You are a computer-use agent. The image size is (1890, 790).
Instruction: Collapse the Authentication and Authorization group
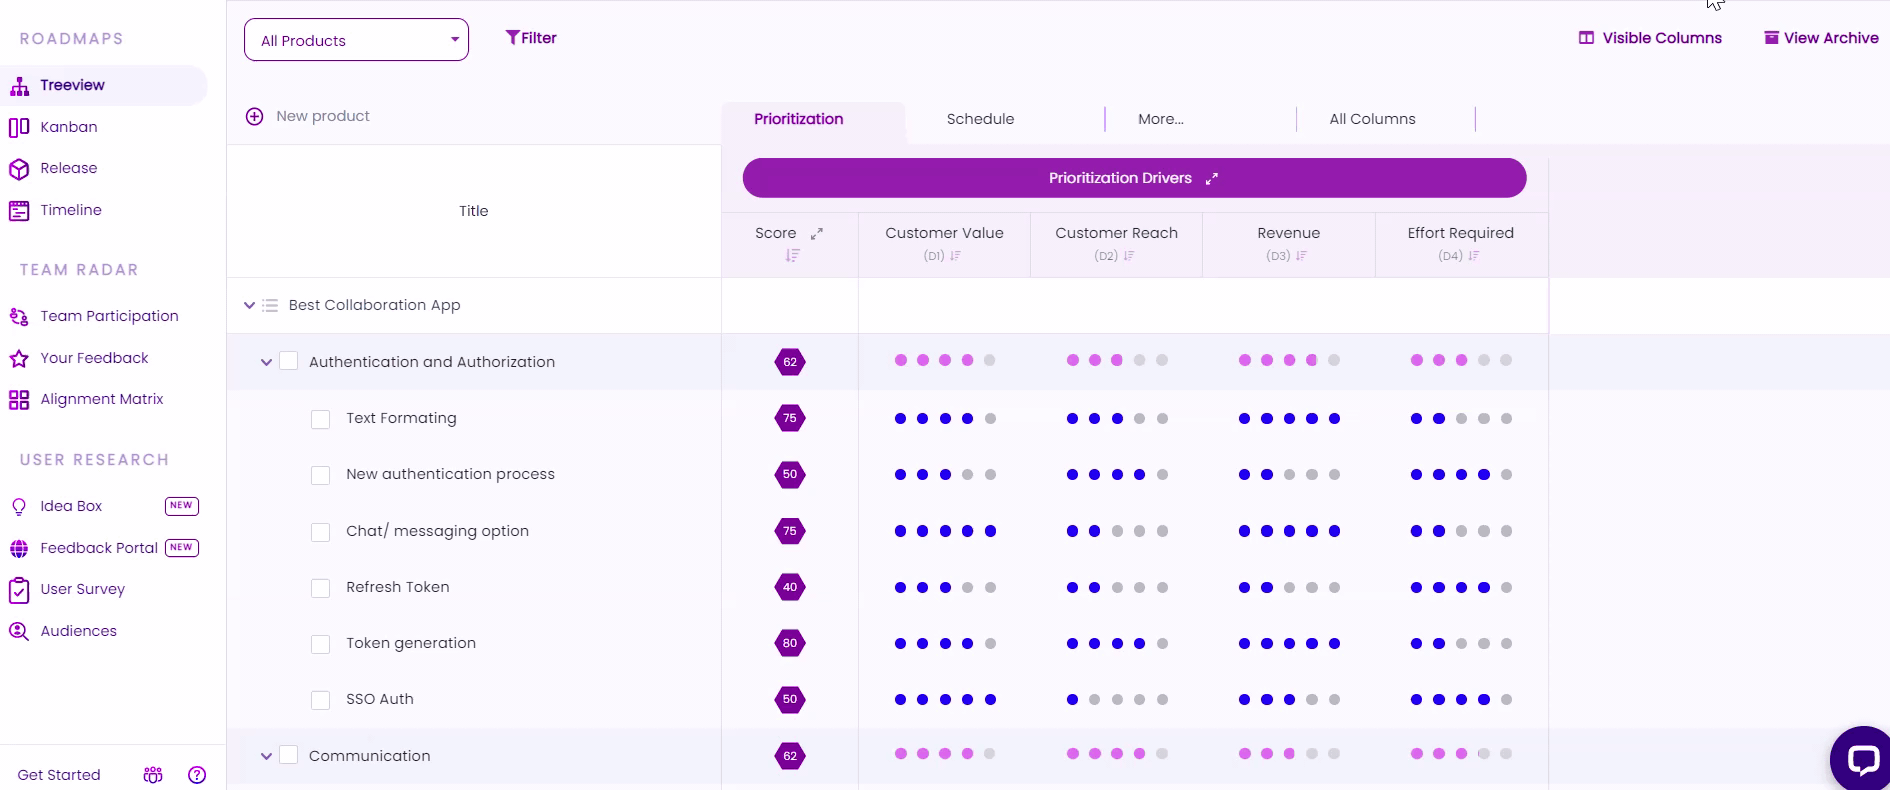pyautogui.click(x=266, y=362)
